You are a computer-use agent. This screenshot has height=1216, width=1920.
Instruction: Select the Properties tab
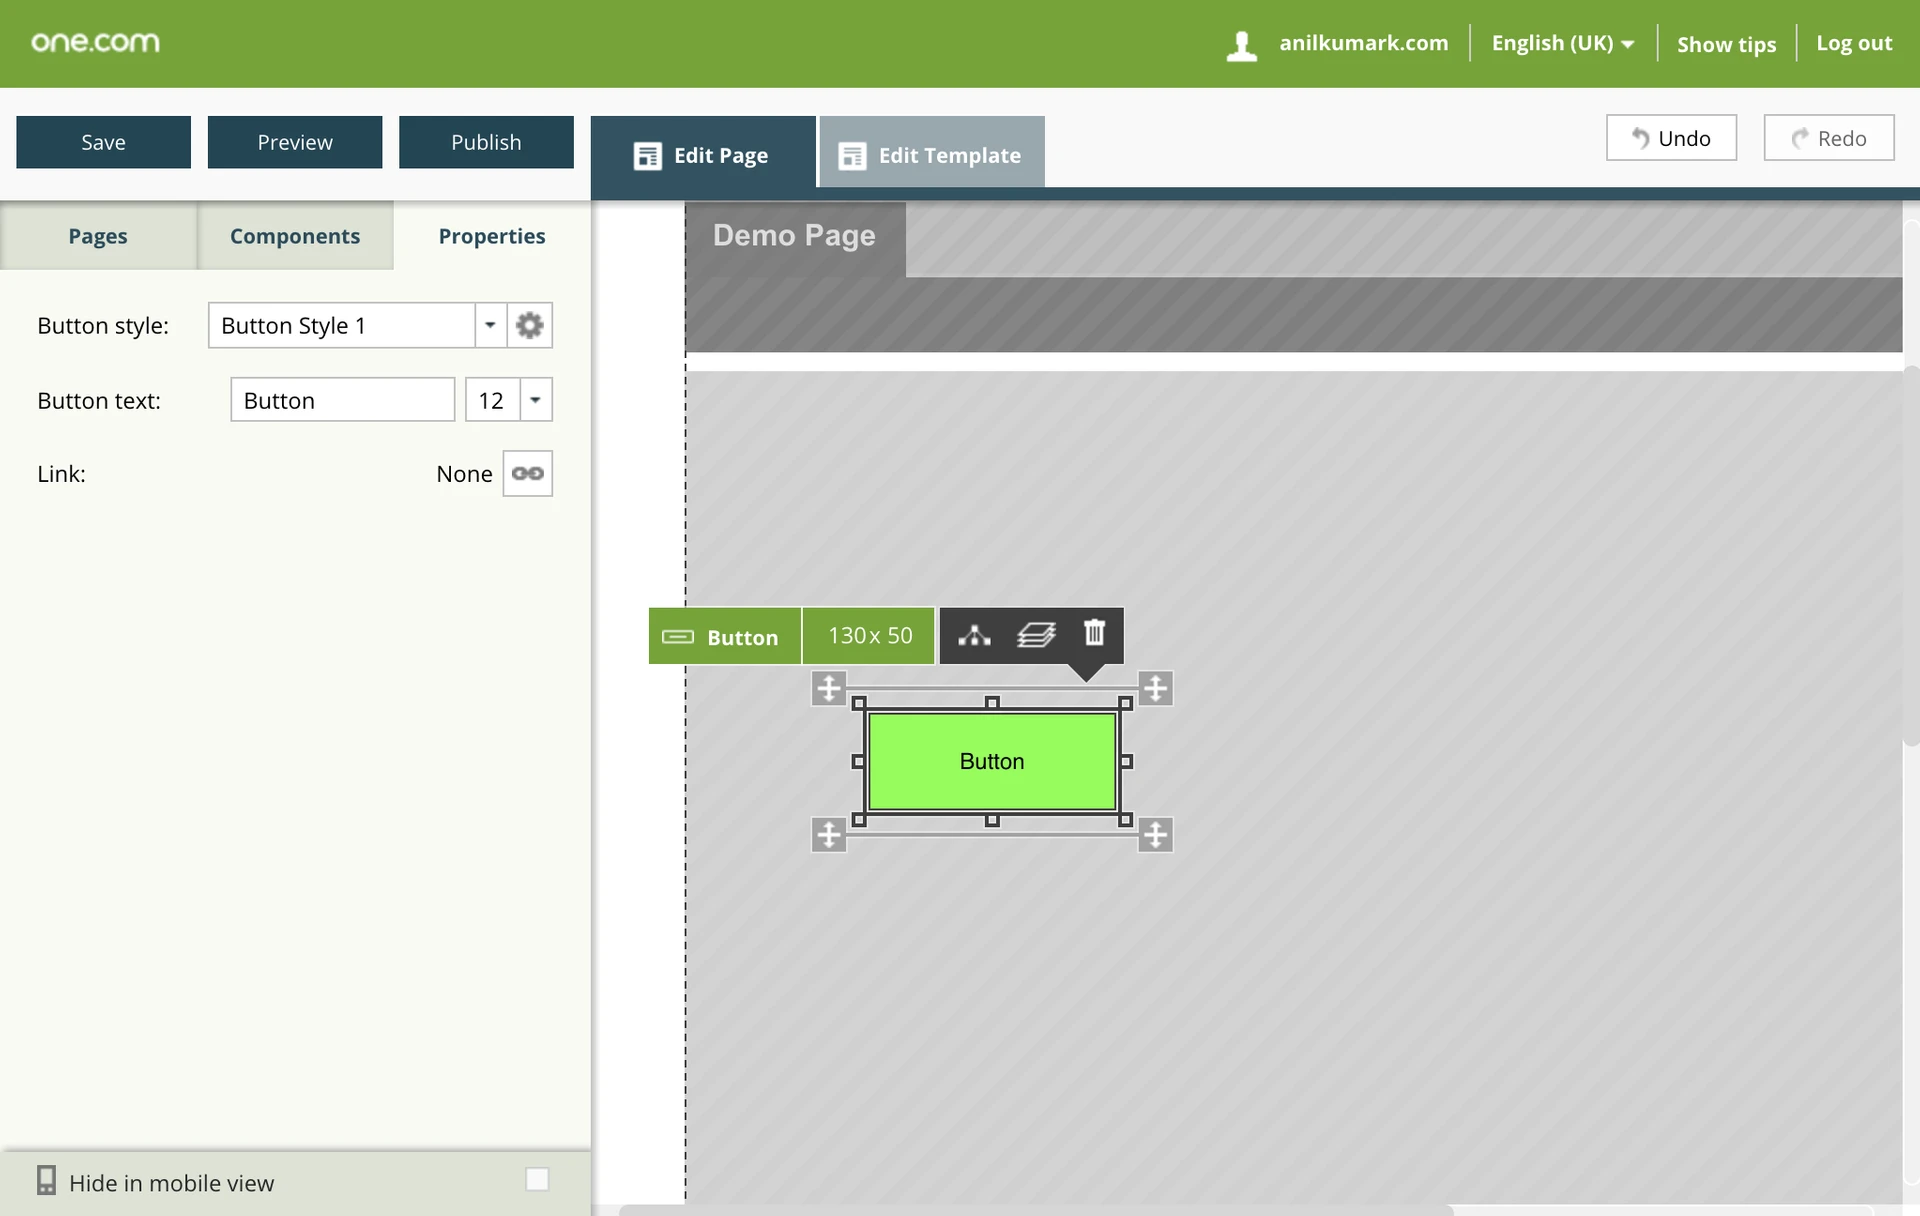tap(492, 236)
